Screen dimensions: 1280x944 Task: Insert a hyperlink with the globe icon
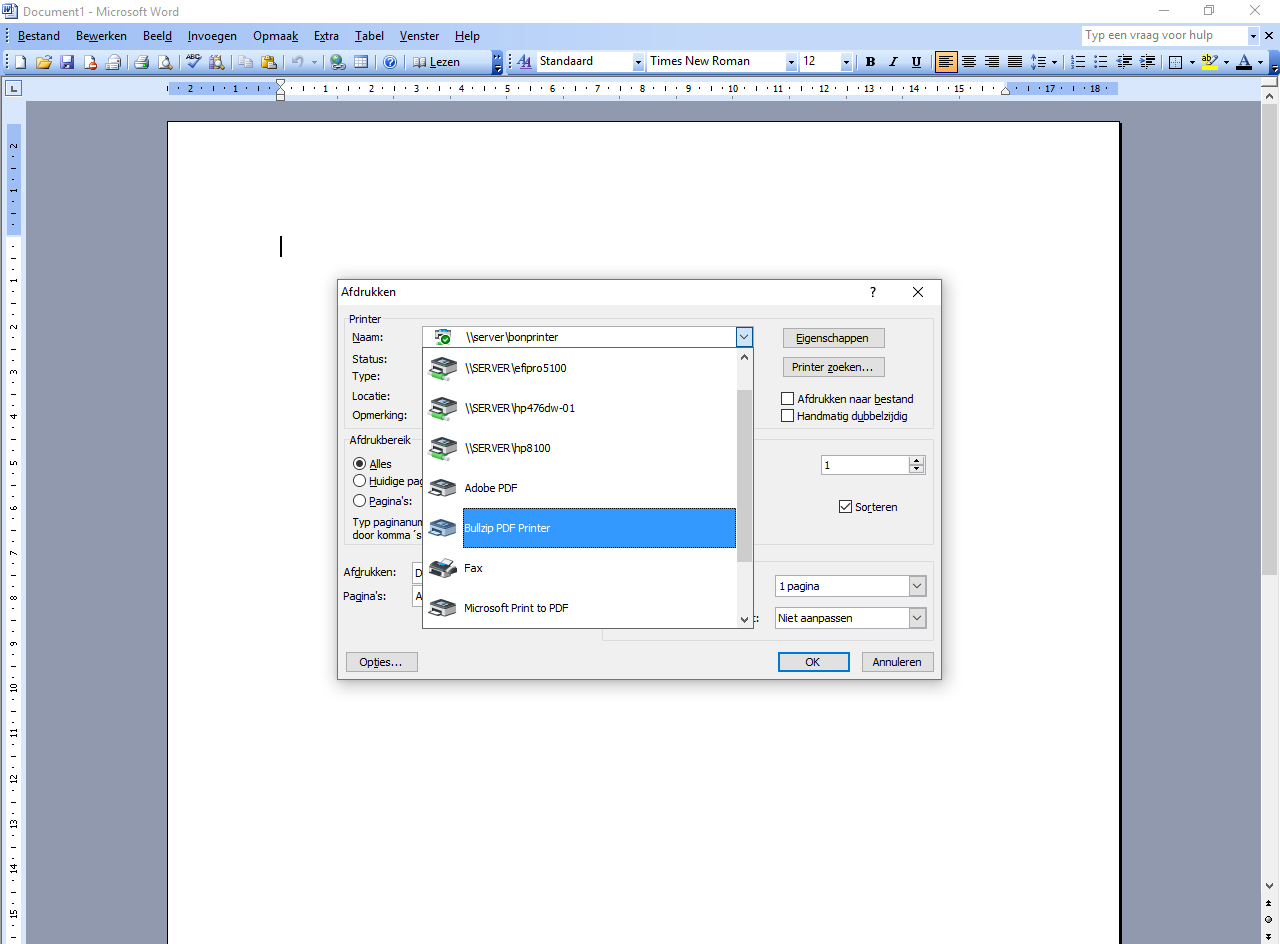click(338, 62)
